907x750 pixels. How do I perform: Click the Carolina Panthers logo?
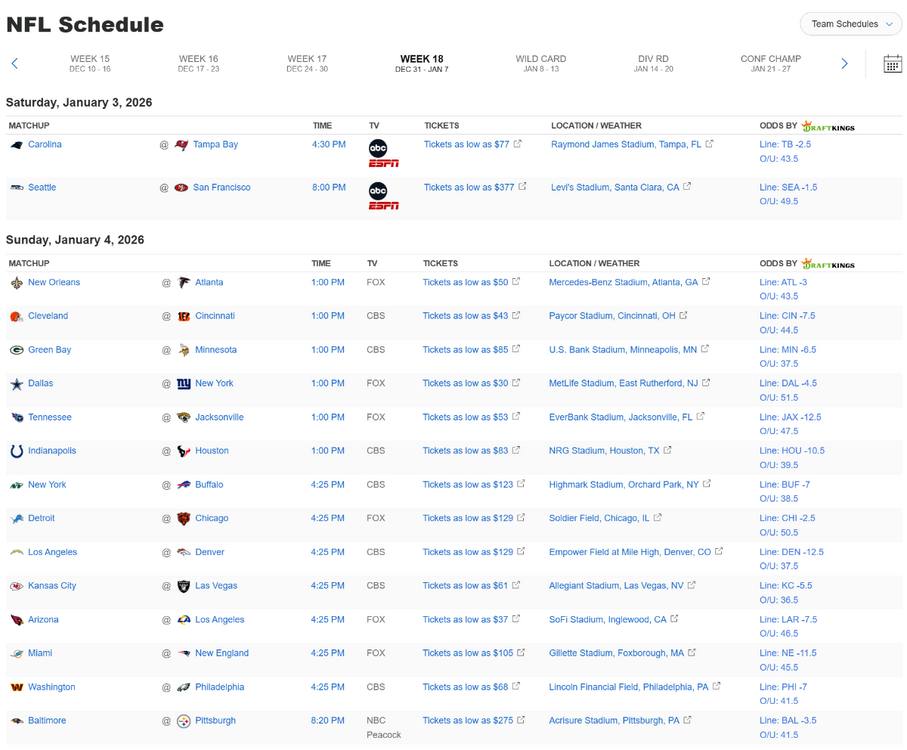[x=17, y=145]
